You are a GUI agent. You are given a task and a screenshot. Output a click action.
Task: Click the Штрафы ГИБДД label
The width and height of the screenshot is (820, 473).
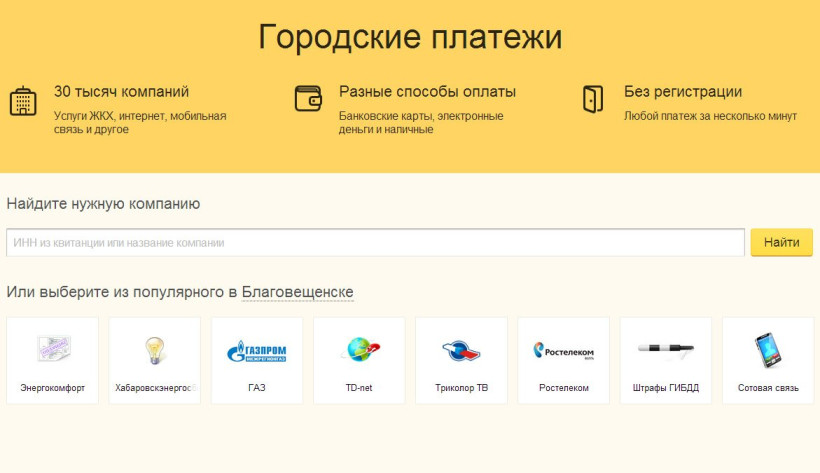665,387
